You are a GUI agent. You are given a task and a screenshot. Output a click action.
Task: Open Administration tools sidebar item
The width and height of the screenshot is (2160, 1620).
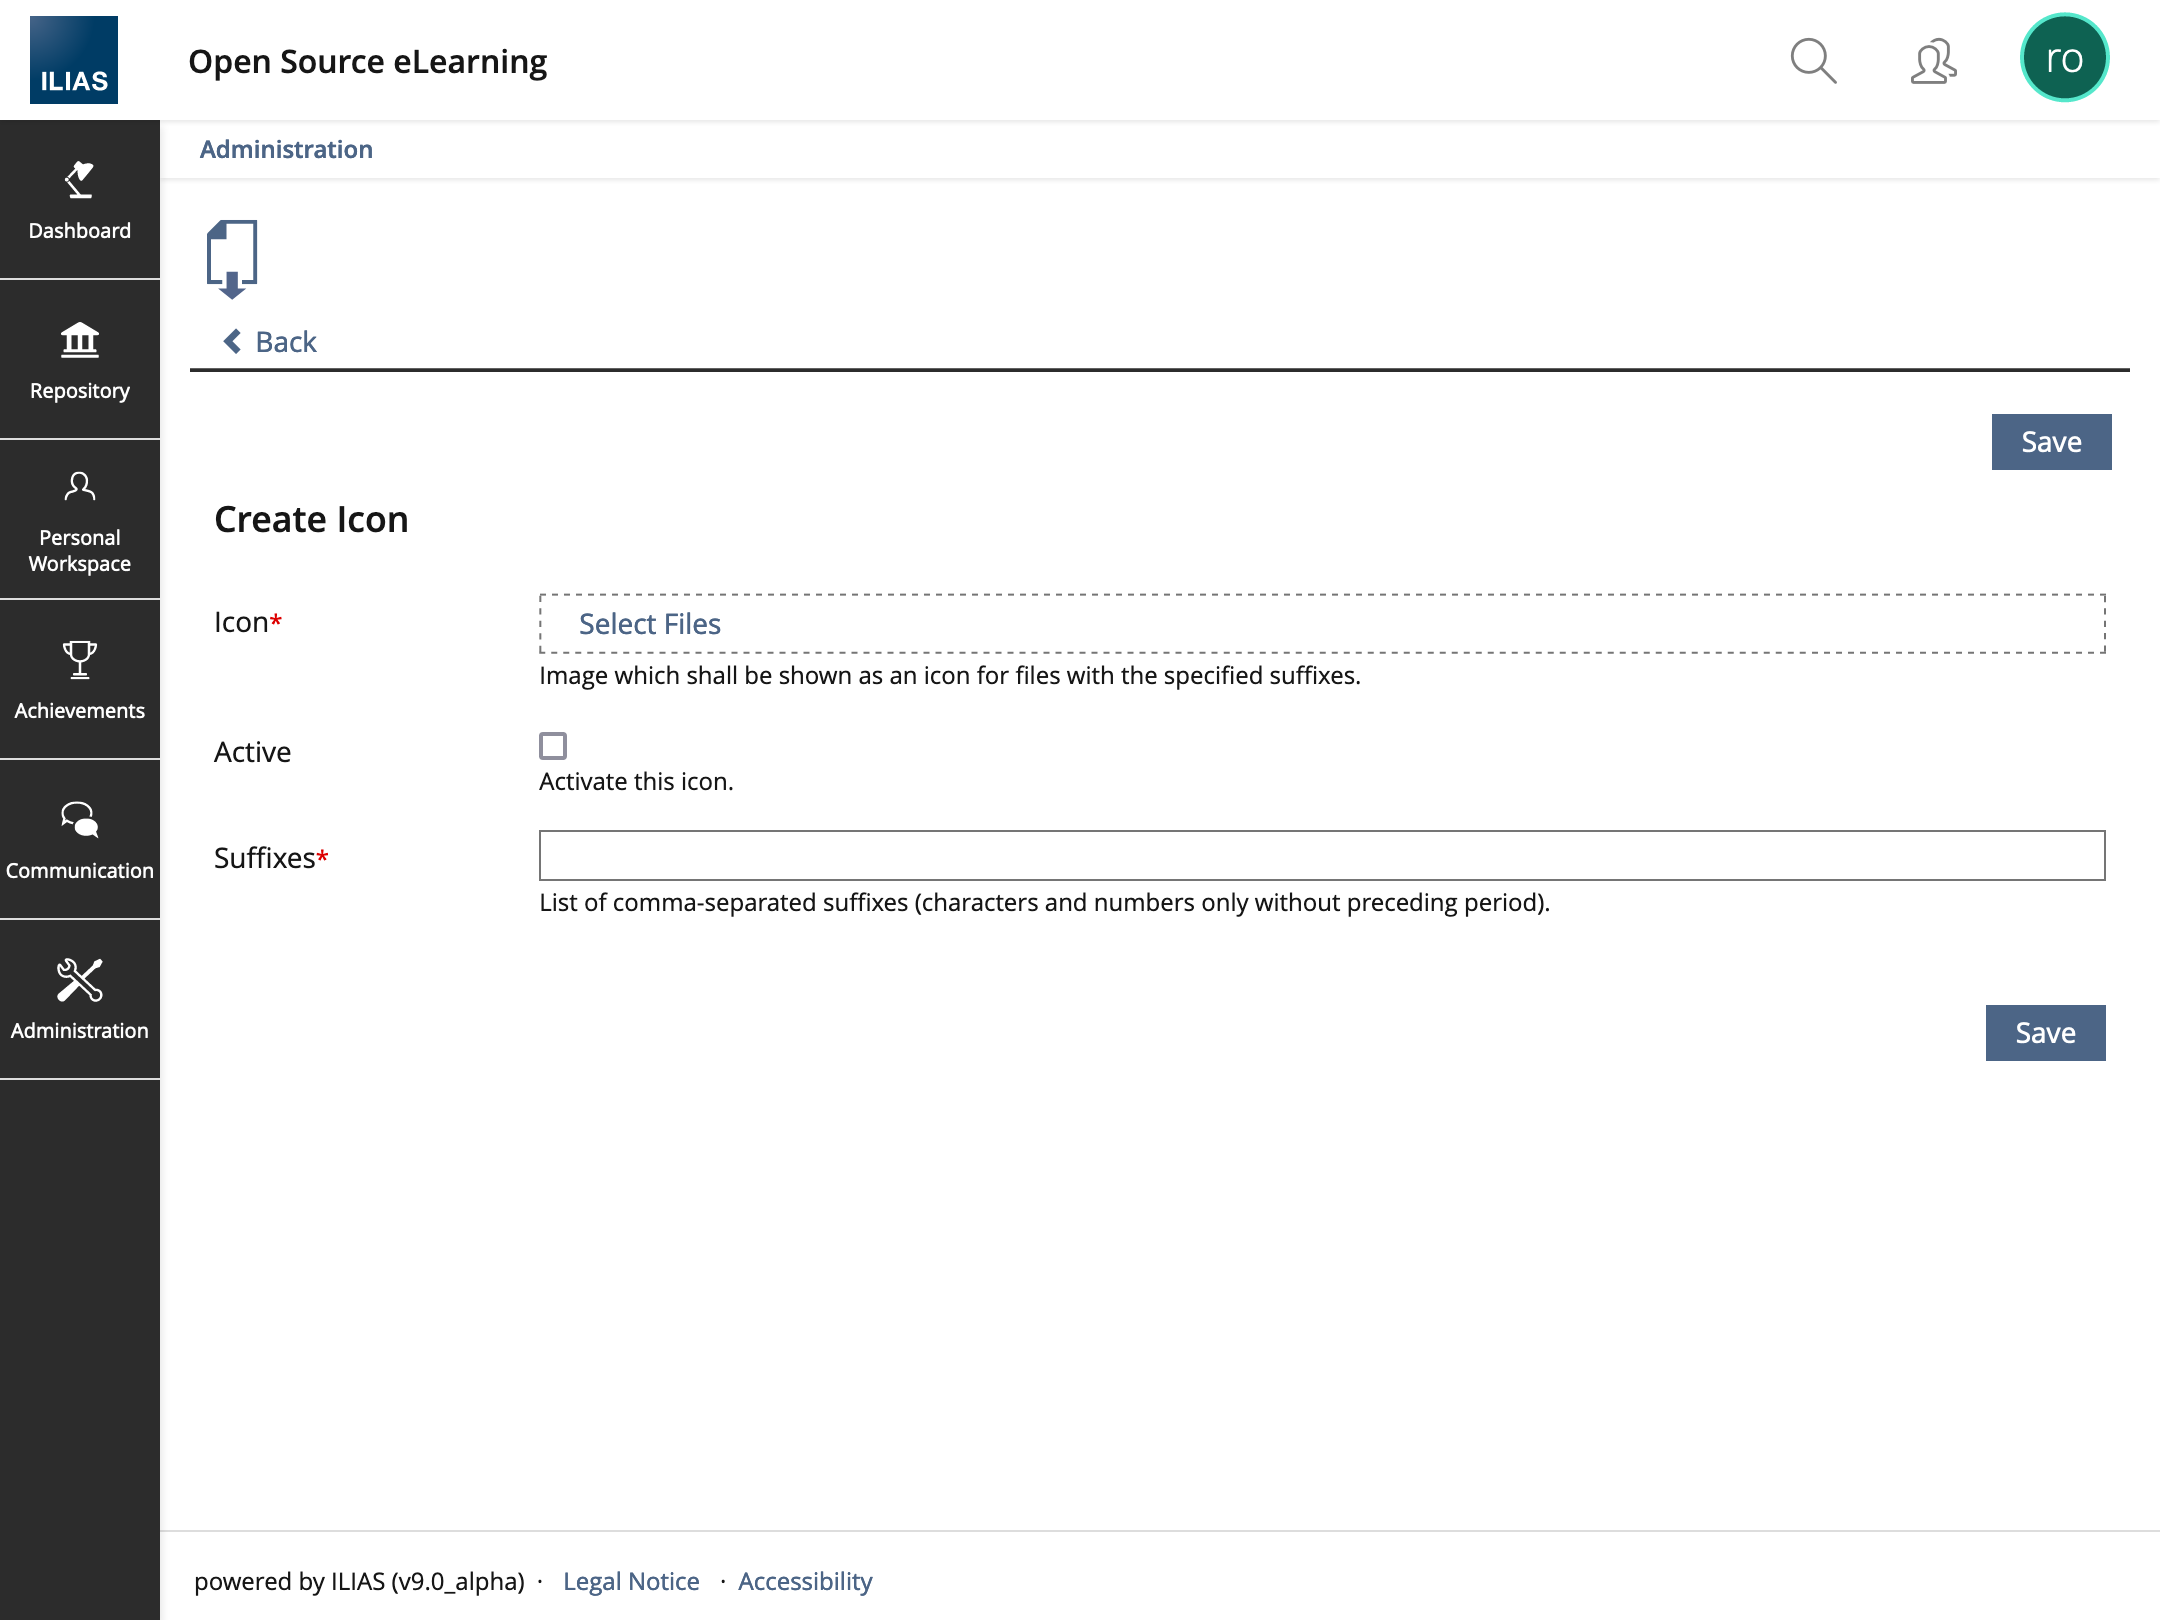tap(79, 1000)
